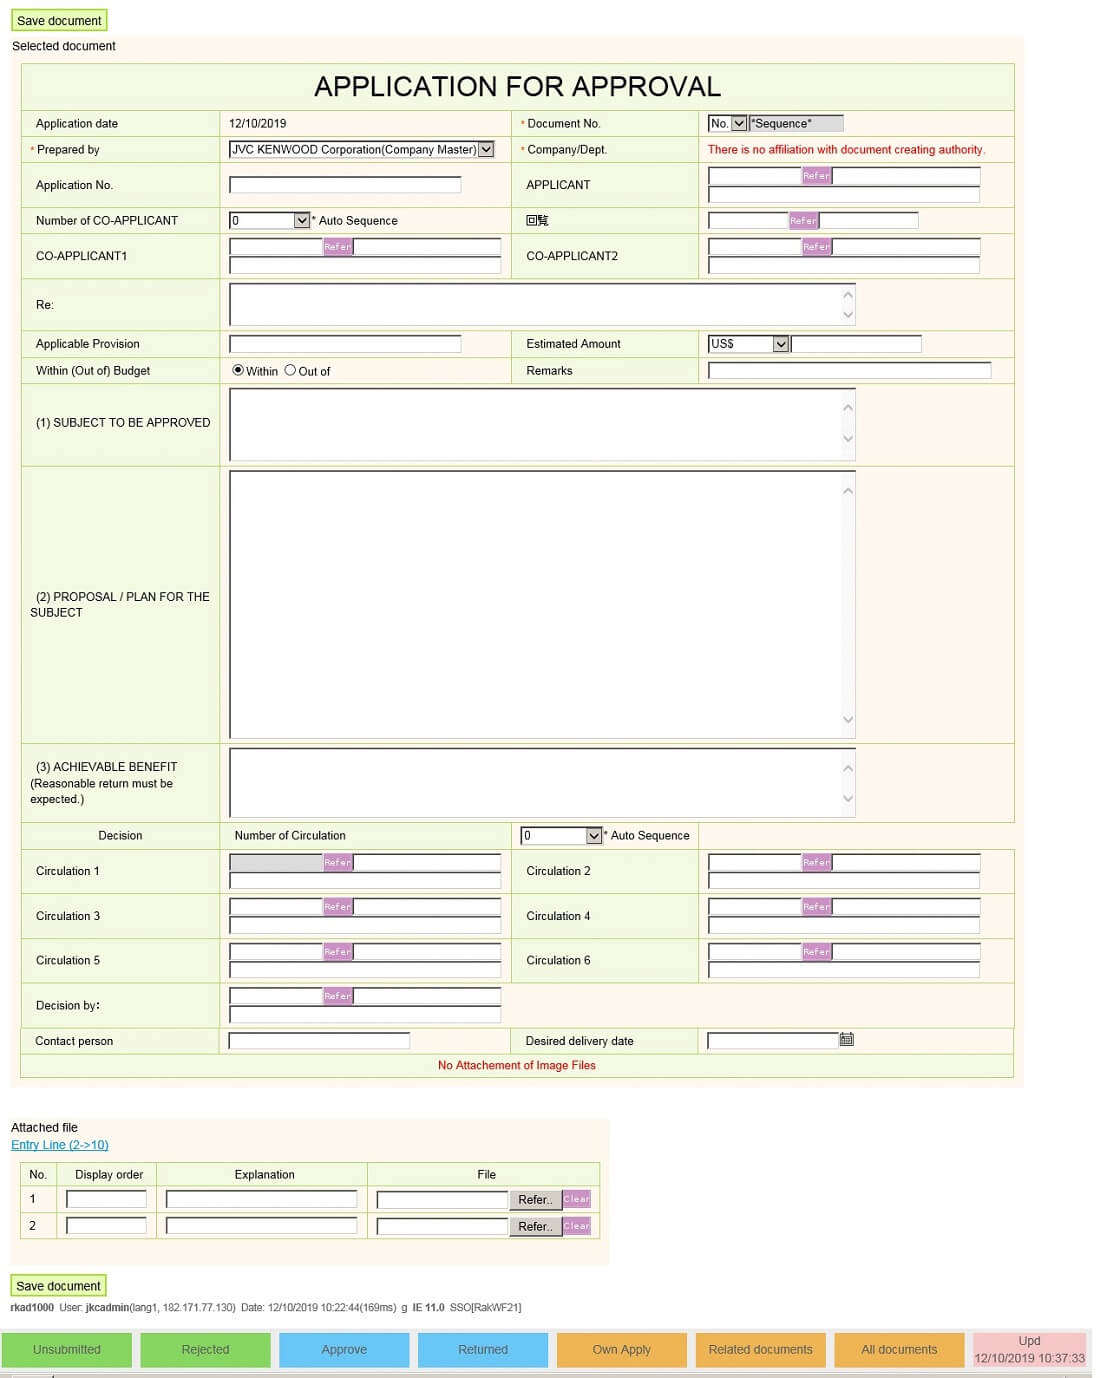Click Refer button for CO-APPLICANT2
The image size is (1100, 1378).
point(816,246)
